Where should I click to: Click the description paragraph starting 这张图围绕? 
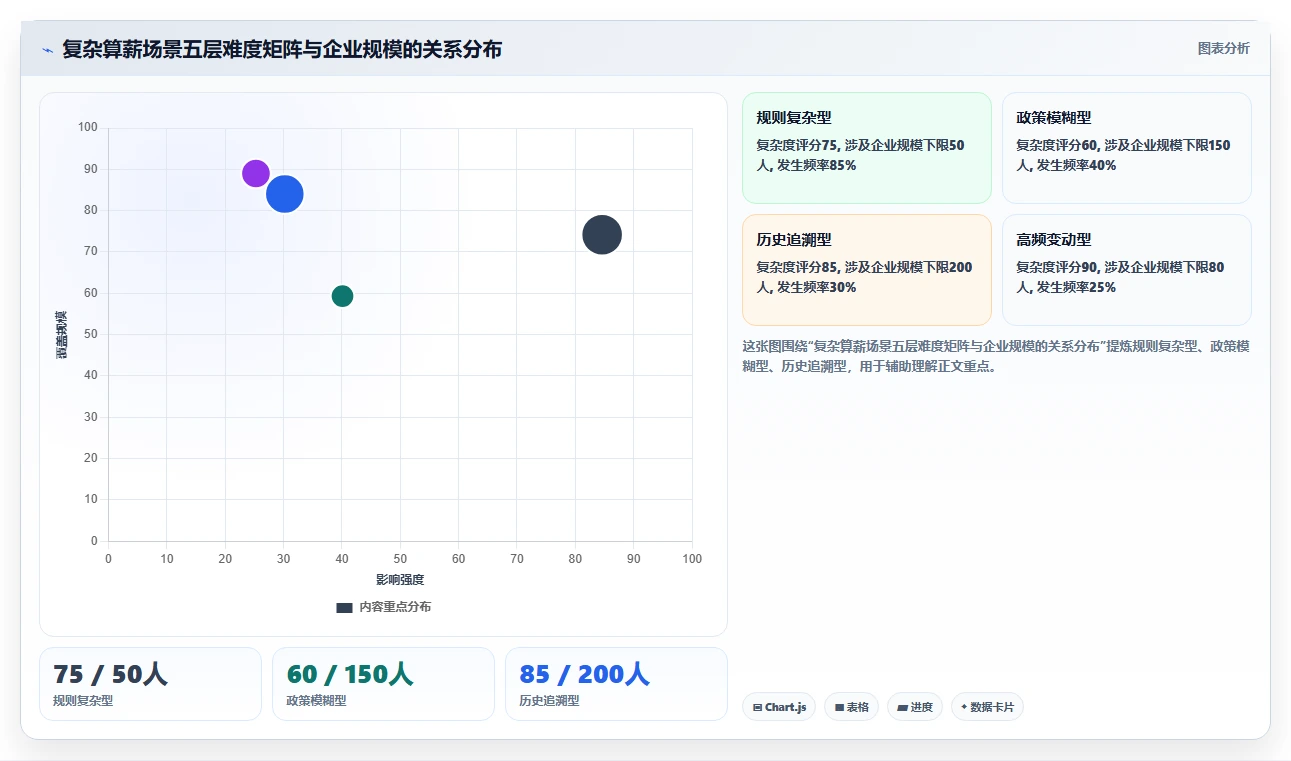pos(996,356)
